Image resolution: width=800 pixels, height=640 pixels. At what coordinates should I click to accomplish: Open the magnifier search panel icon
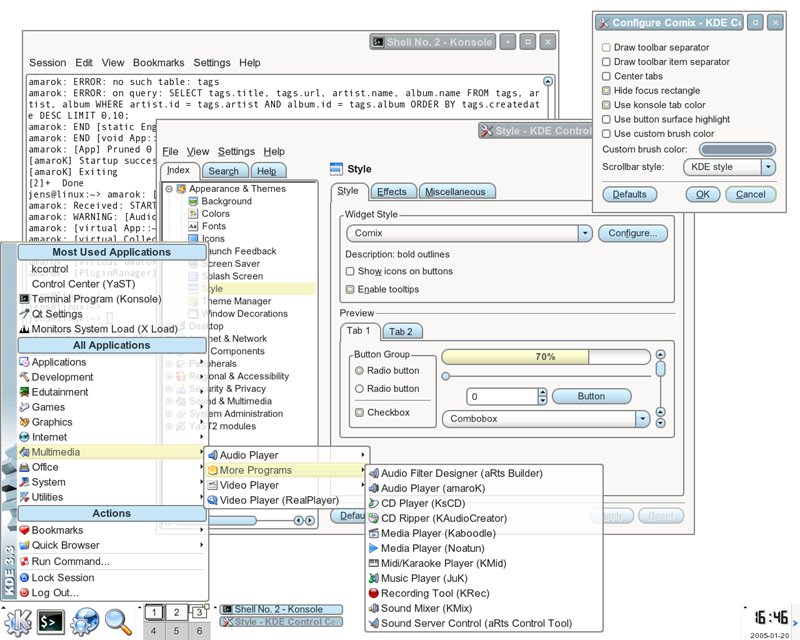pyautogui.click(x=118, y=622)
